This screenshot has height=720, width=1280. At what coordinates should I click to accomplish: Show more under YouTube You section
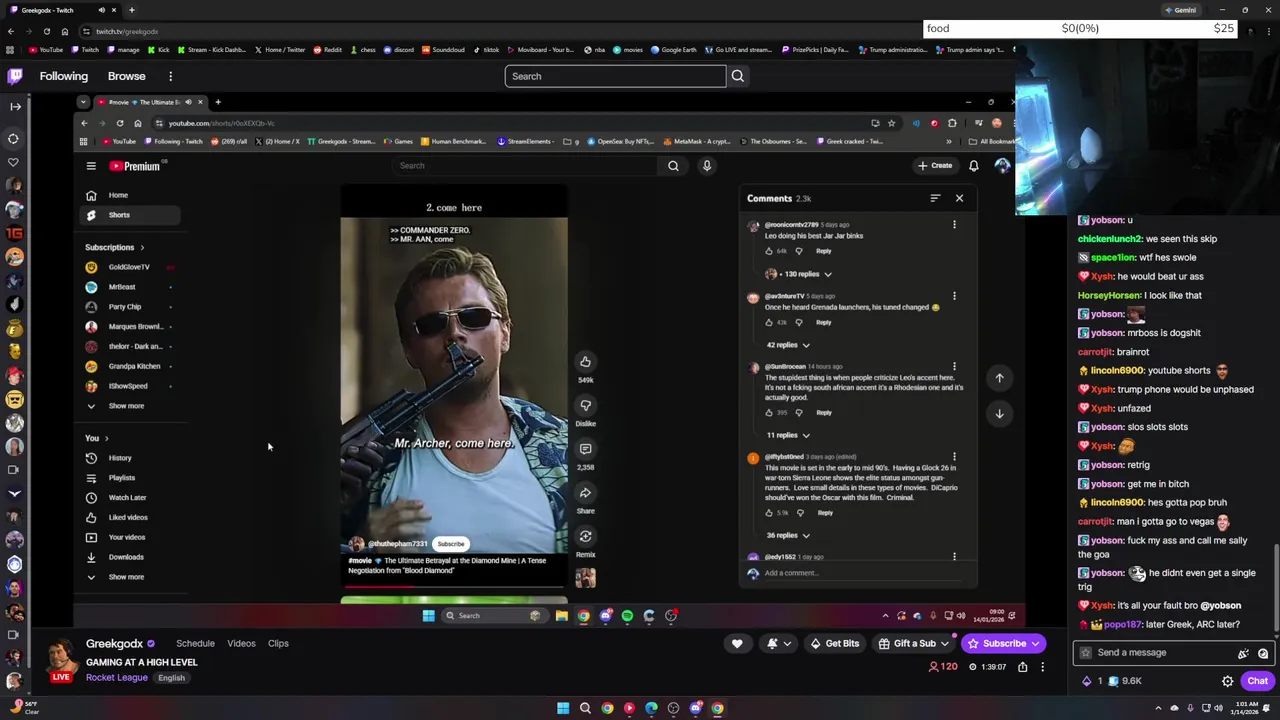point(127,577)
